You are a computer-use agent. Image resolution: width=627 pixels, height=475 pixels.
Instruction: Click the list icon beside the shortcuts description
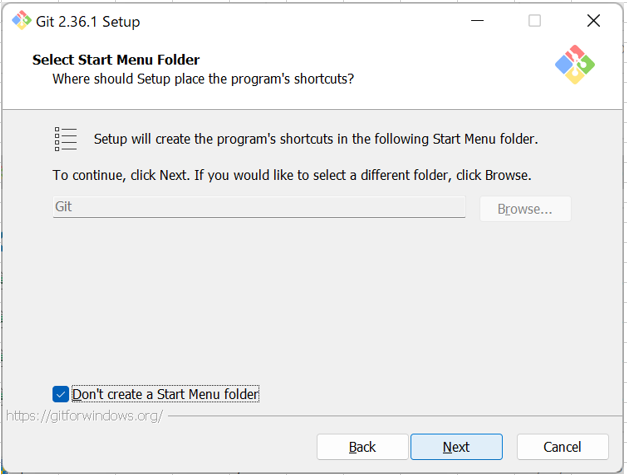pos(66,139)
